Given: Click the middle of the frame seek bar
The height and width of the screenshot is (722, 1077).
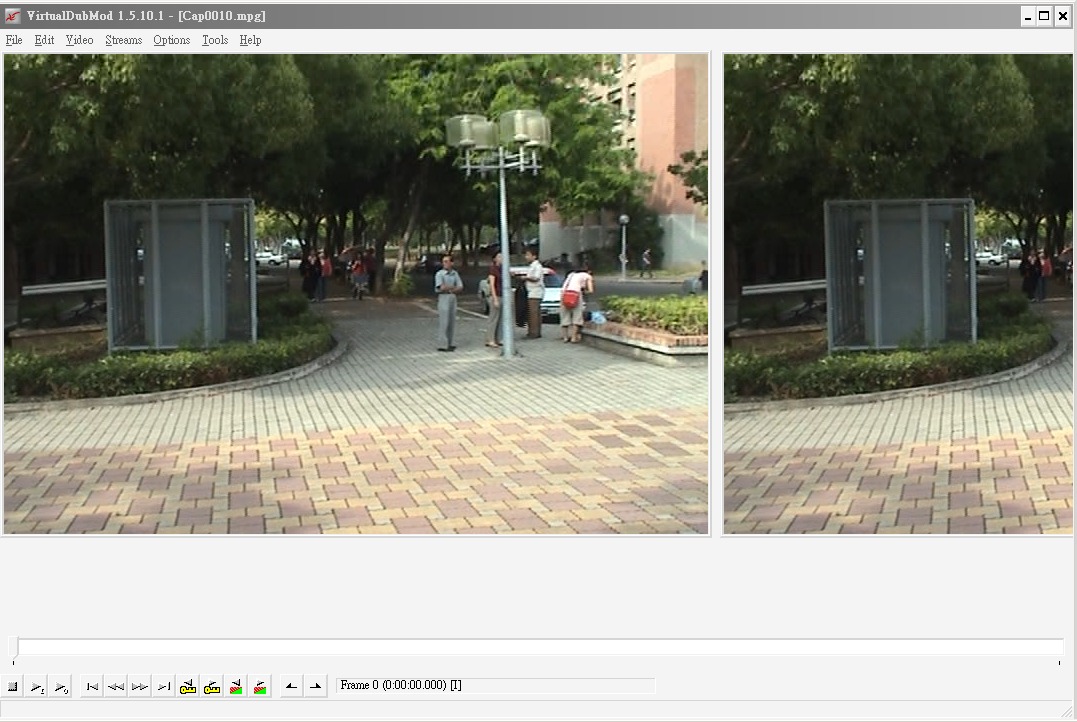Looking at the screenshot, I should 538,646.
